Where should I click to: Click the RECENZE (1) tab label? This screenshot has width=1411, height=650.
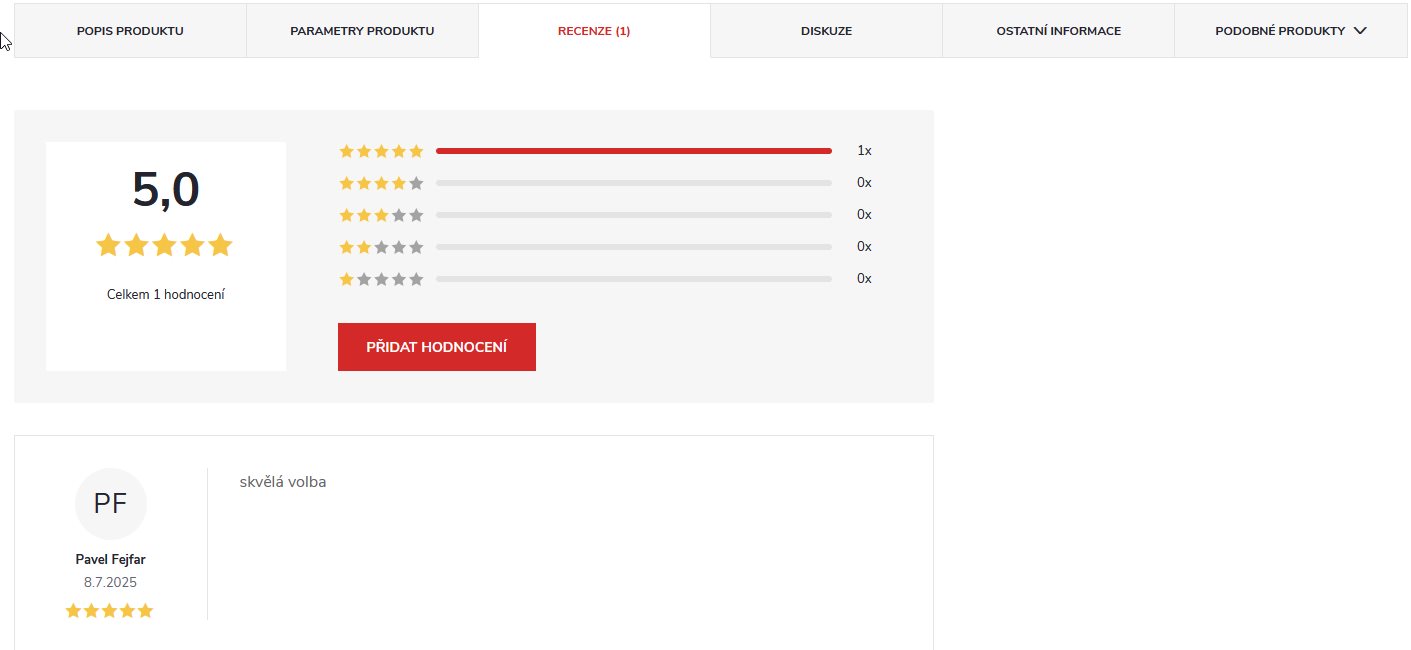(594, 30)
